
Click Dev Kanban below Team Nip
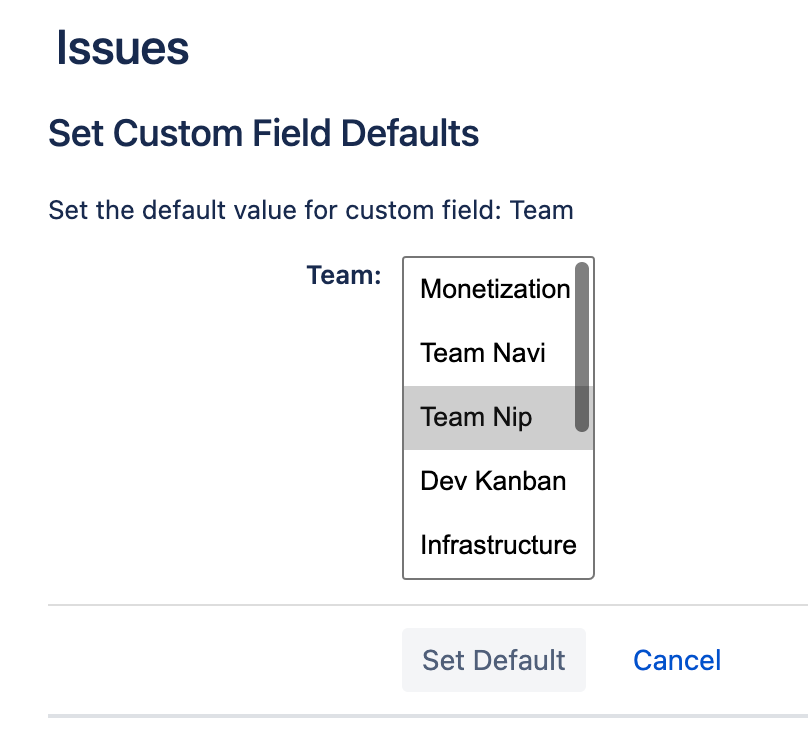493,481
